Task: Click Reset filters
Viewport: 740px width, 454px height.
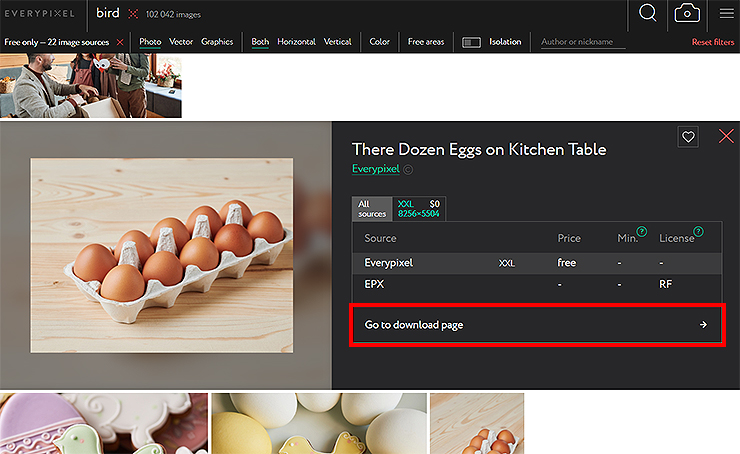Action: (x=713, y=42)
